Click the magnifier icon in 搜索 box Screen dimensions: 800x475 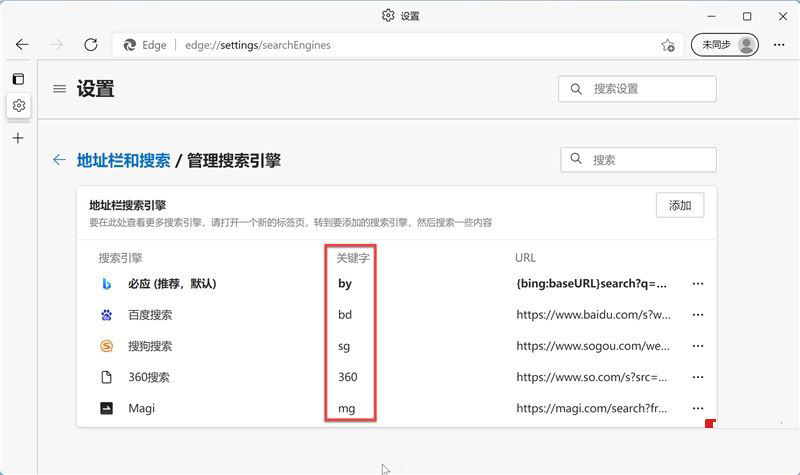(x=576, y=159)
